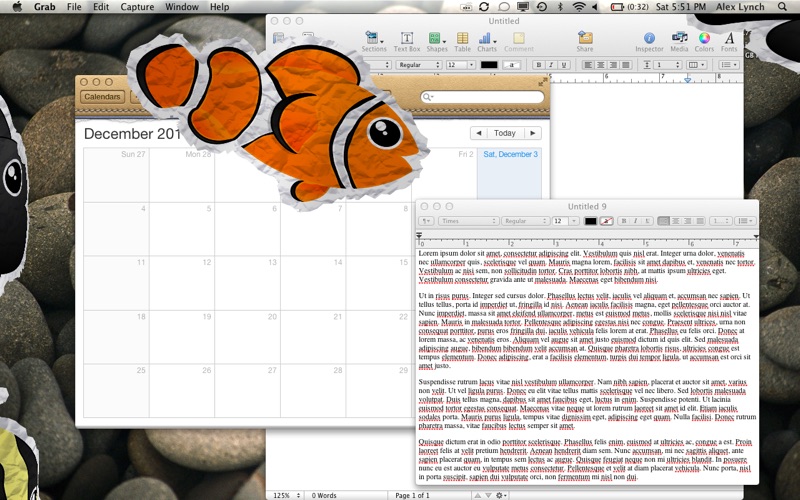Open Spotlight search in the menu bar
The width and height of the screenshot is (800, 500).
pos(782,7)
